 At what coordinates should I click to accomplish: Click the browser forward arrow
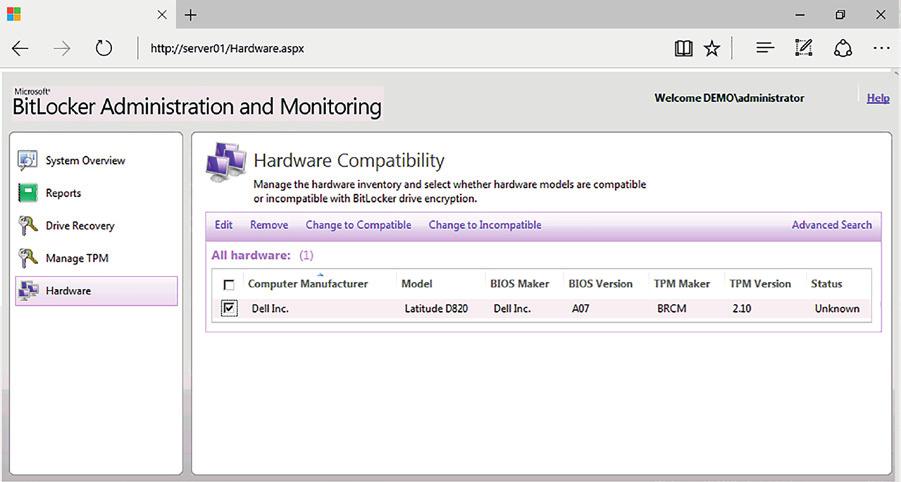(x=61, y=49)
